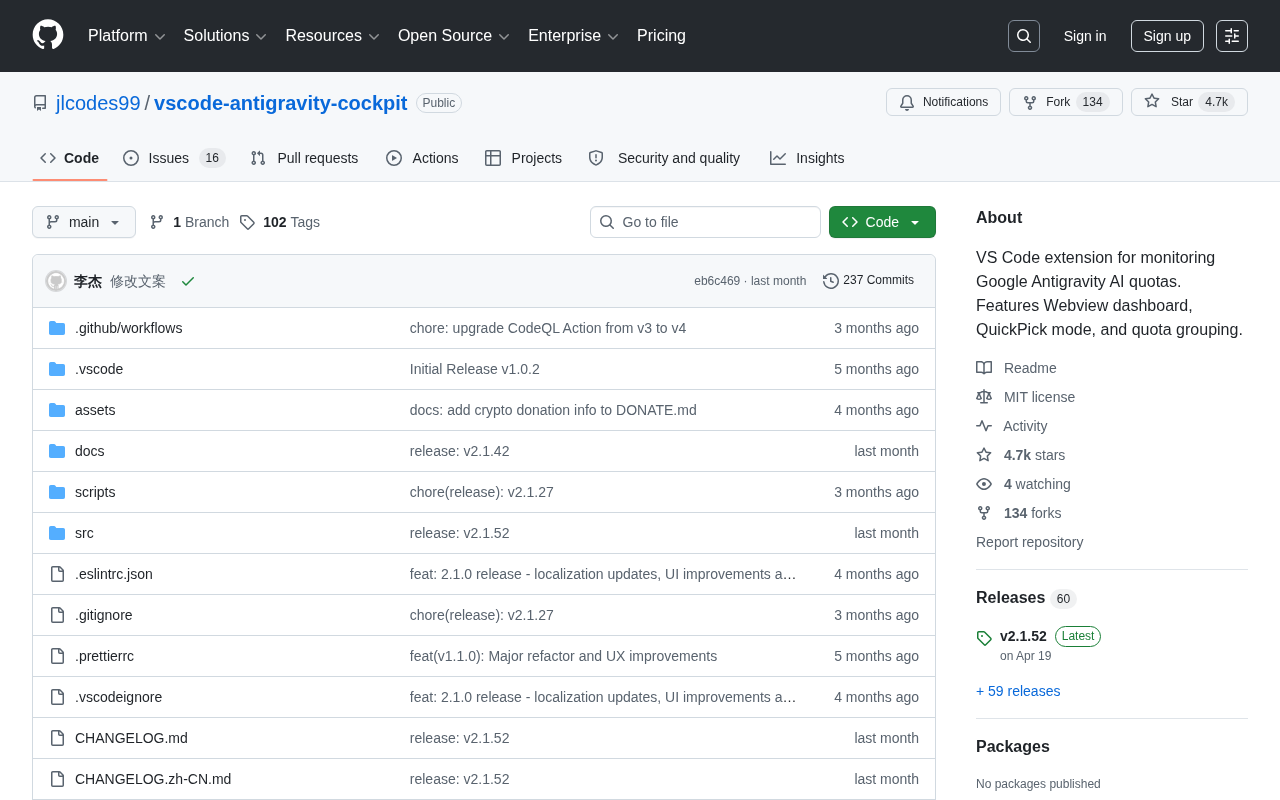Switch to the Pull requests tab
1280x800 pixels.
(304, 158)
